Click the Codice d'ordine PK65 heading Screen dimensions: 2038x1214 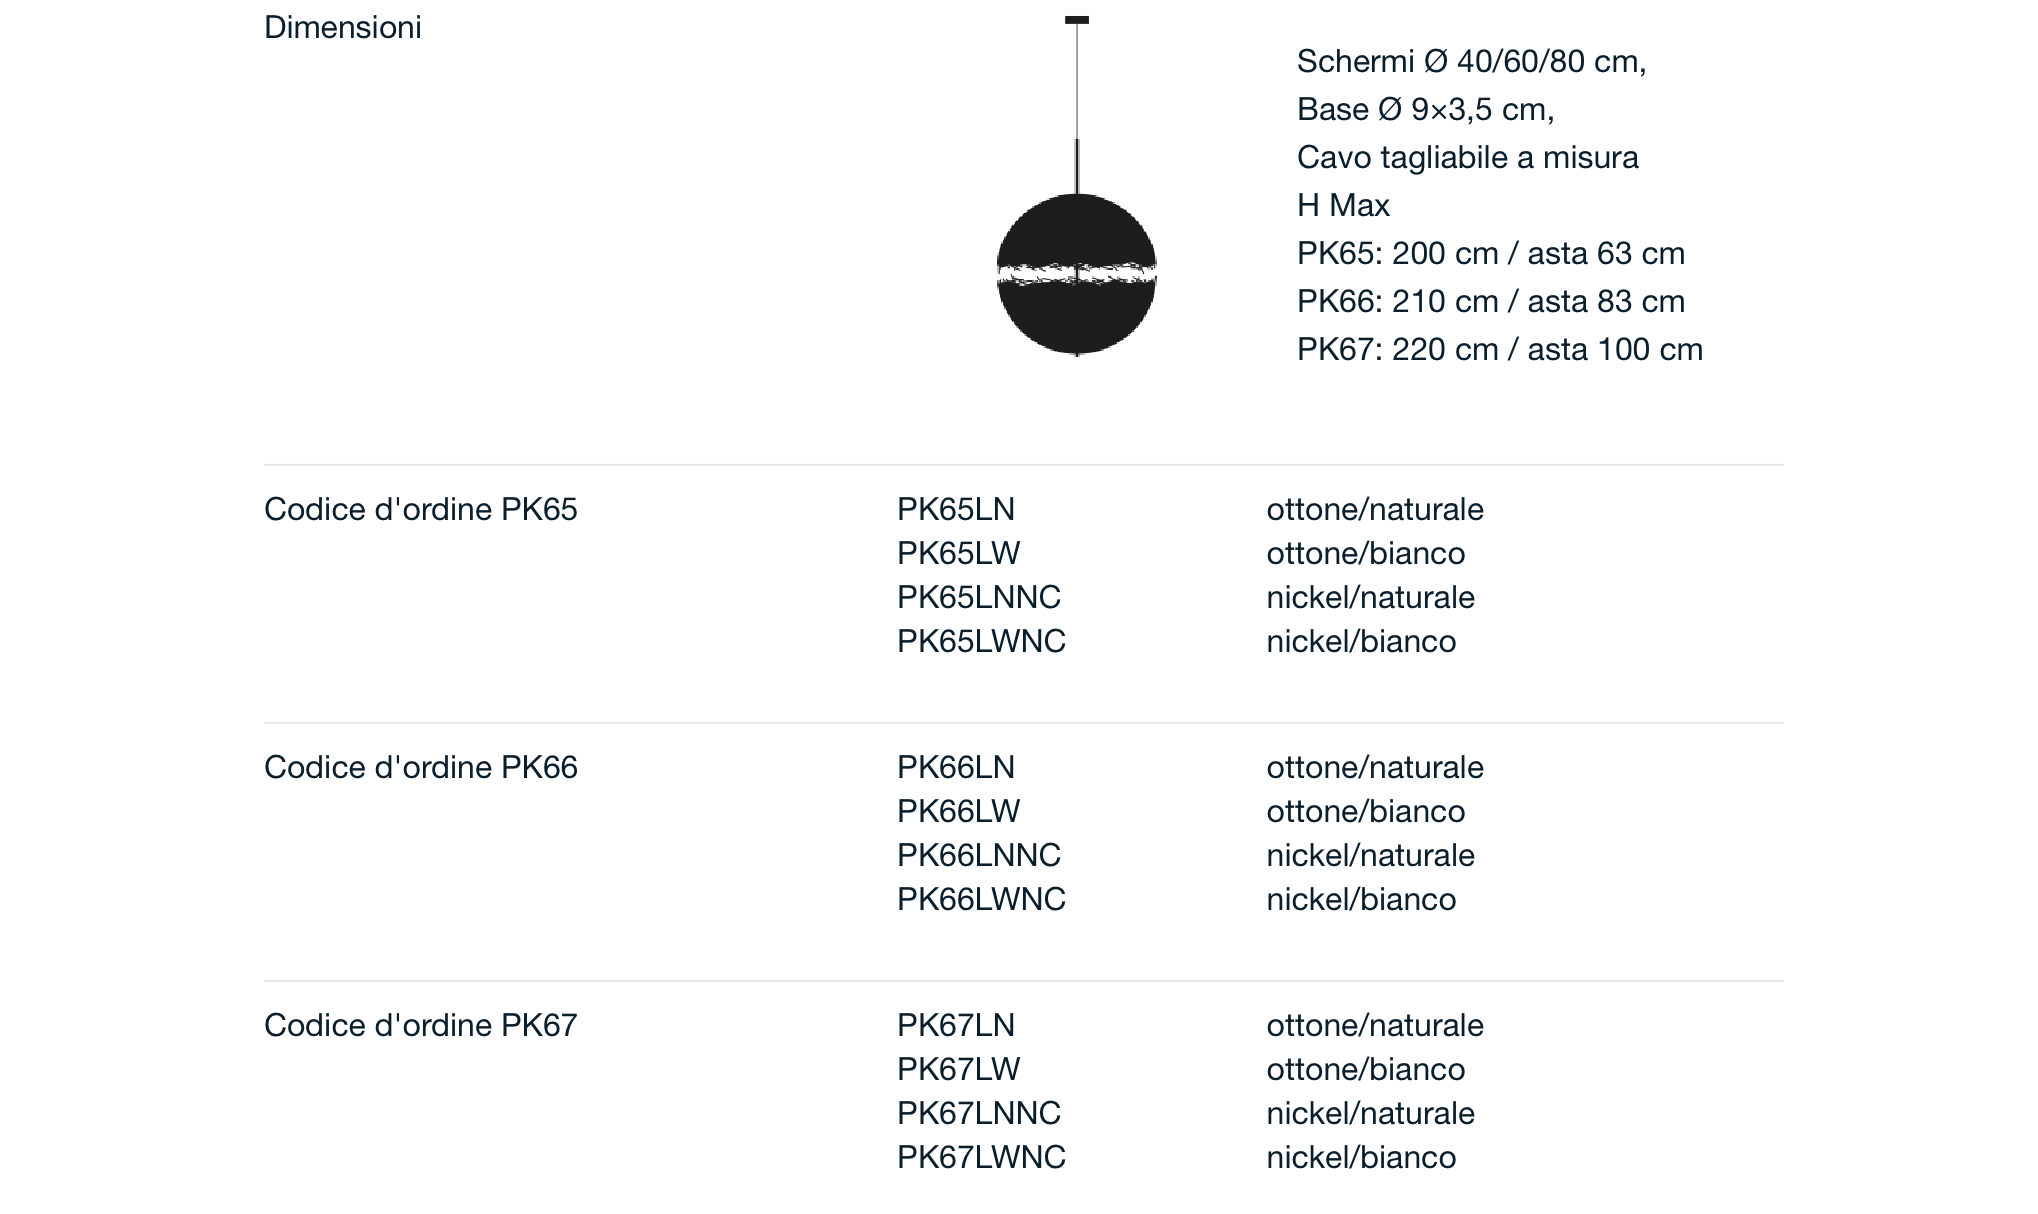point(421,509)
